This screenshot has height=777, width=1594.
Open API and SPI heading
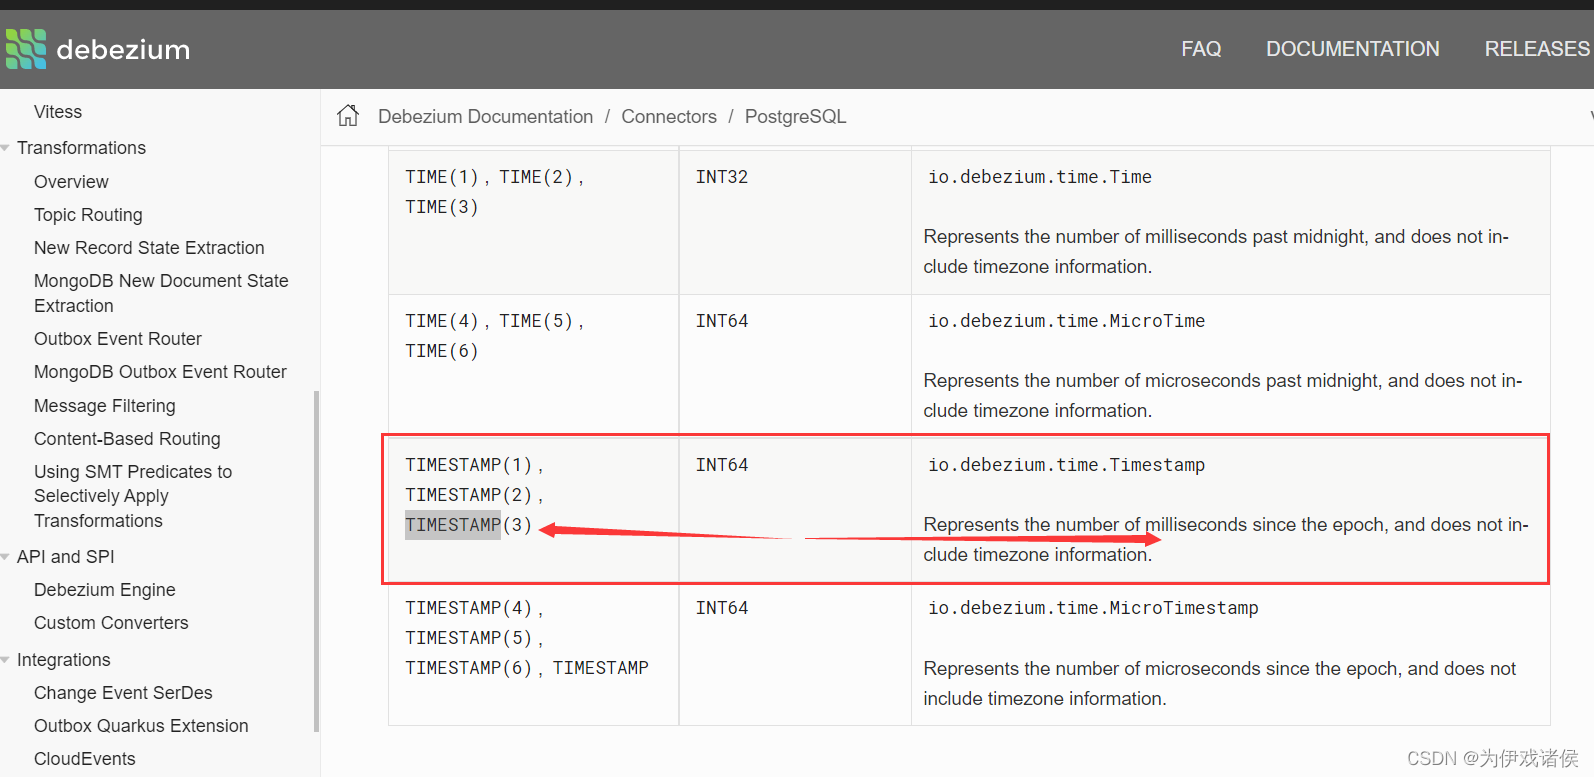tap(66, 557)
